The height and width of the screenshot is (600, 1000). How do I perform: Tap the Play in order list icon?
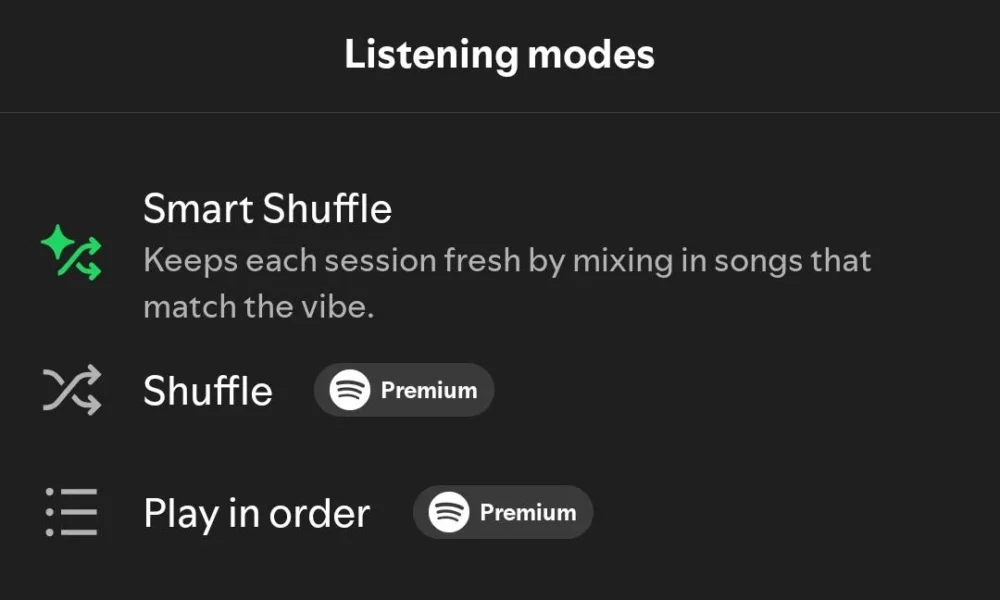point(71,512)
